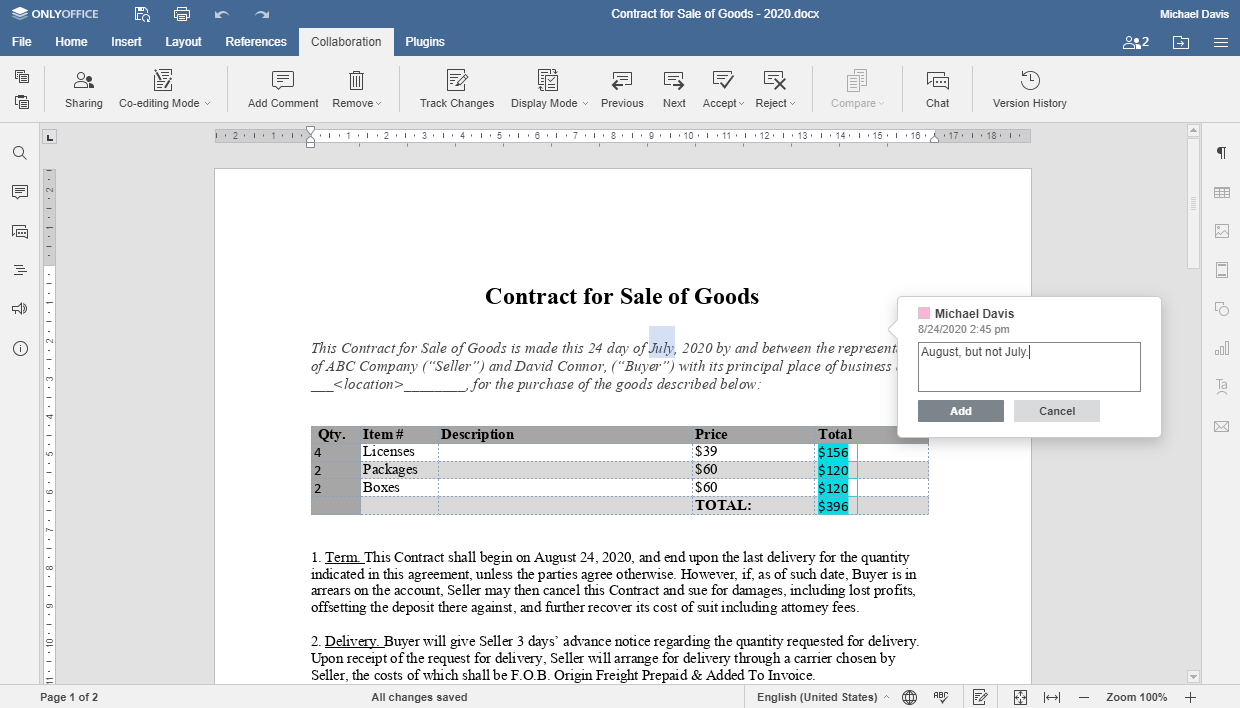Click inside the comment text box
1240x708 pixels.
pos(1028,366)
